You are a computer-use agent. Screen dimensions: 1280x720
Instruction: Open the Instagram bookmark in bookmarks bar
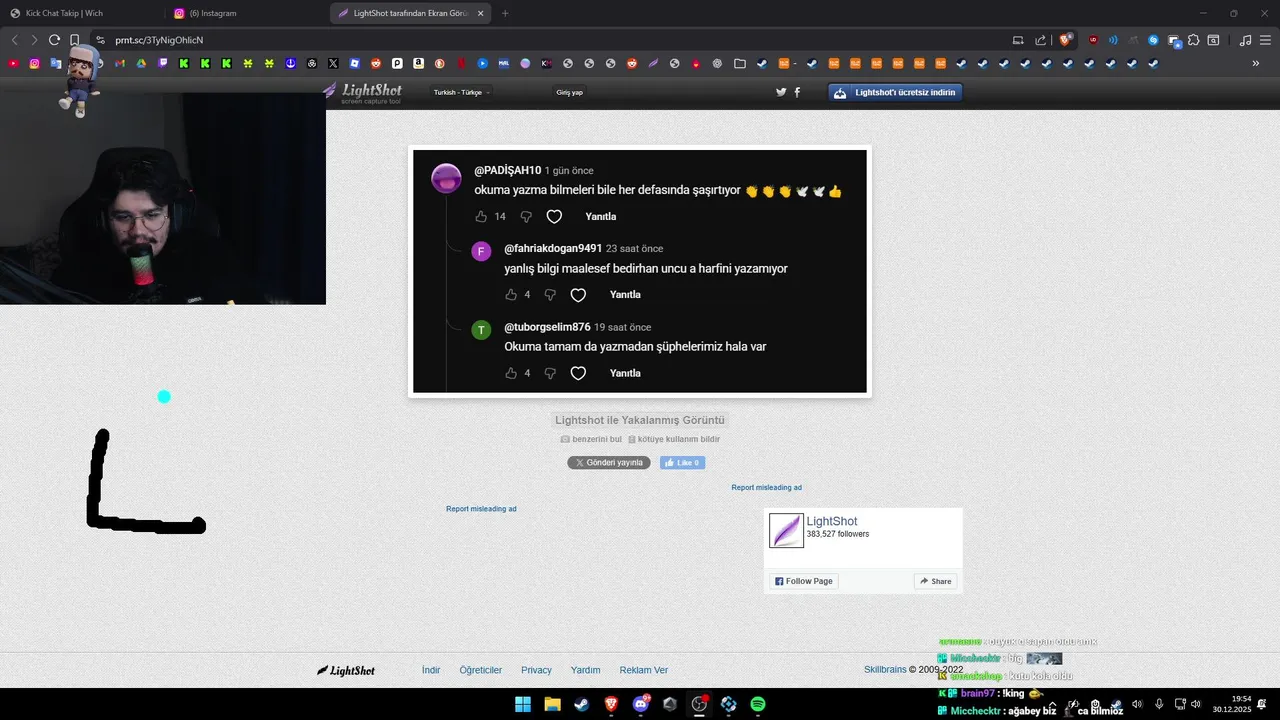click(34, 63)
